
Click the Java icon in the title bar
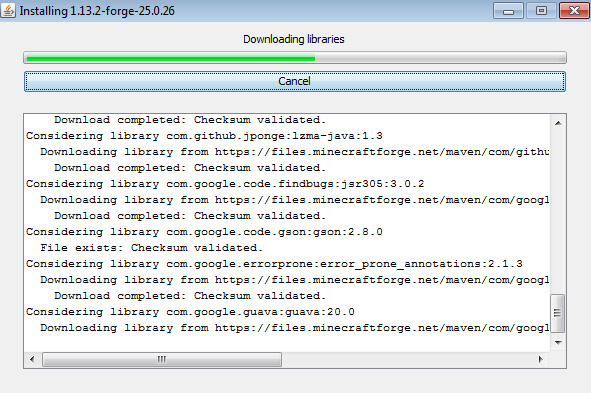point(8,10)
